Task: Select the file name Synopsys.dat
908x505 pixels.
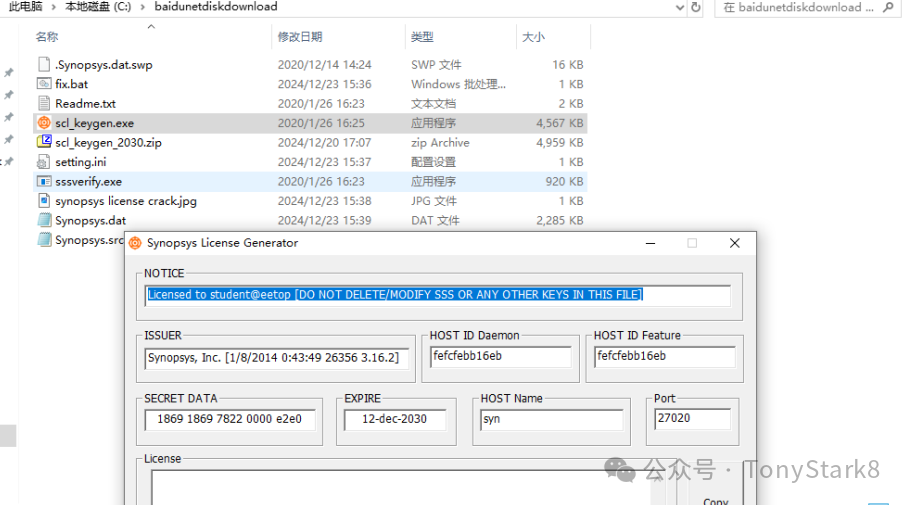Action: (90, 221)
